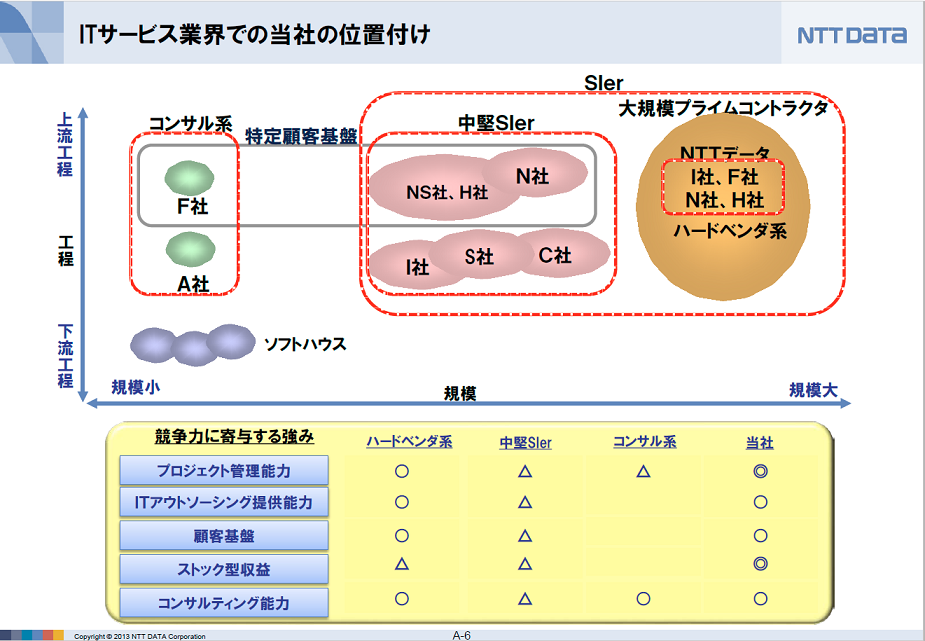Click the circle for 当社 顧客基盤
Image resolution: width=925 pixels, height=641 pixels.
coord(760,535)
